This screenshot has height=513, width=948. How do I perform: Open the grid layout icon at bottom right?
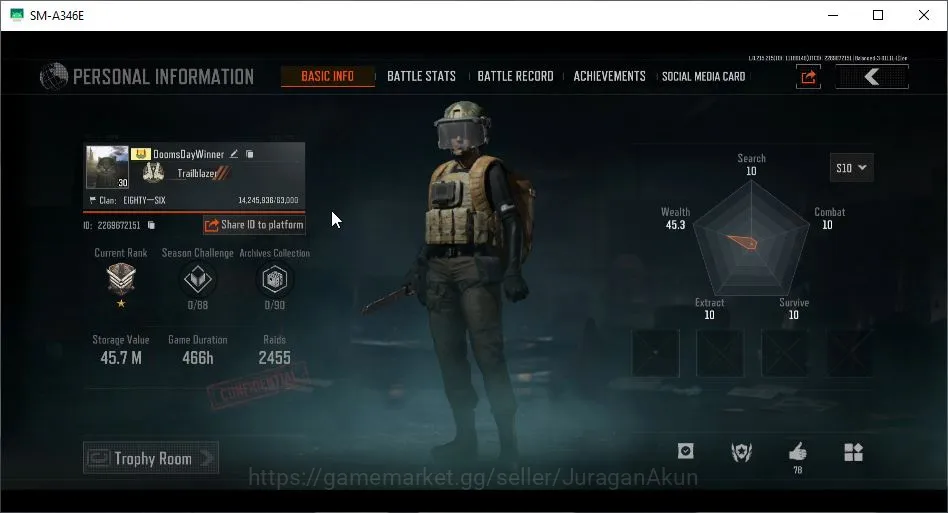853,452
